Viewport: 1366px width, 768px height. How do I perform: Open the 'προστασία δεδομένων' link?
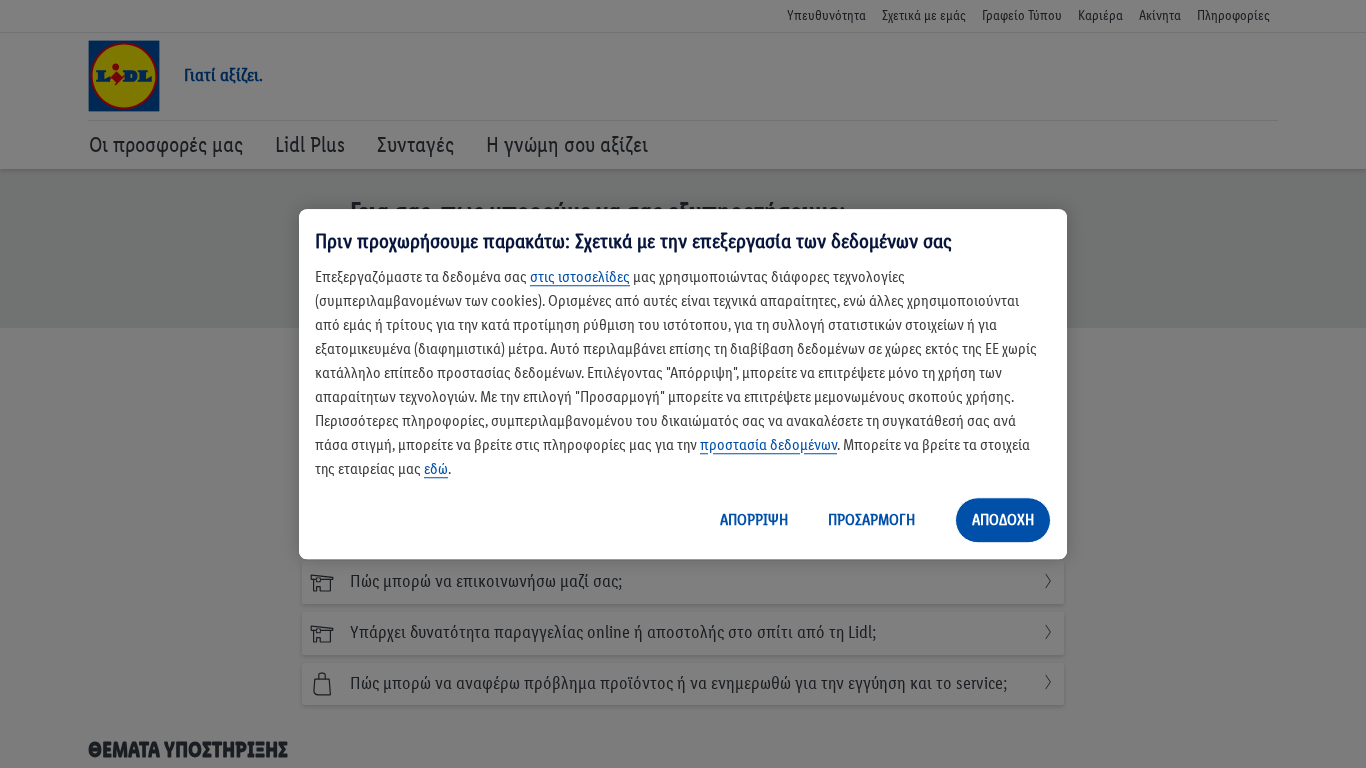769,445
